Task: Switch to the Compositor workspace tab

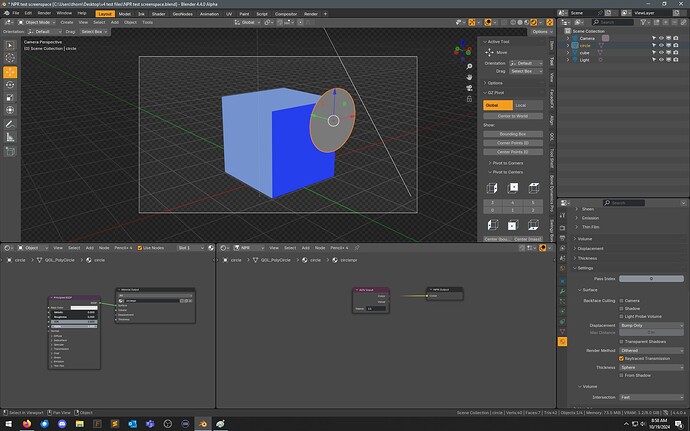Action: click(x=286, y=14)
